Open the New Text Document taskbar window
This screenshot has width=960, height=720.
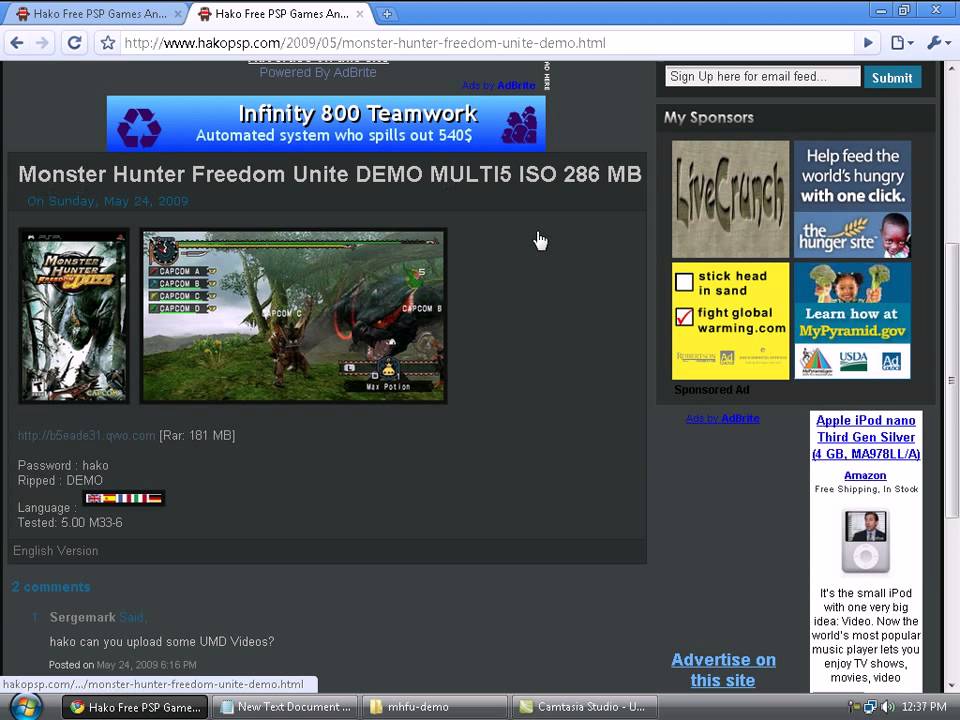(x=286, y=707)
